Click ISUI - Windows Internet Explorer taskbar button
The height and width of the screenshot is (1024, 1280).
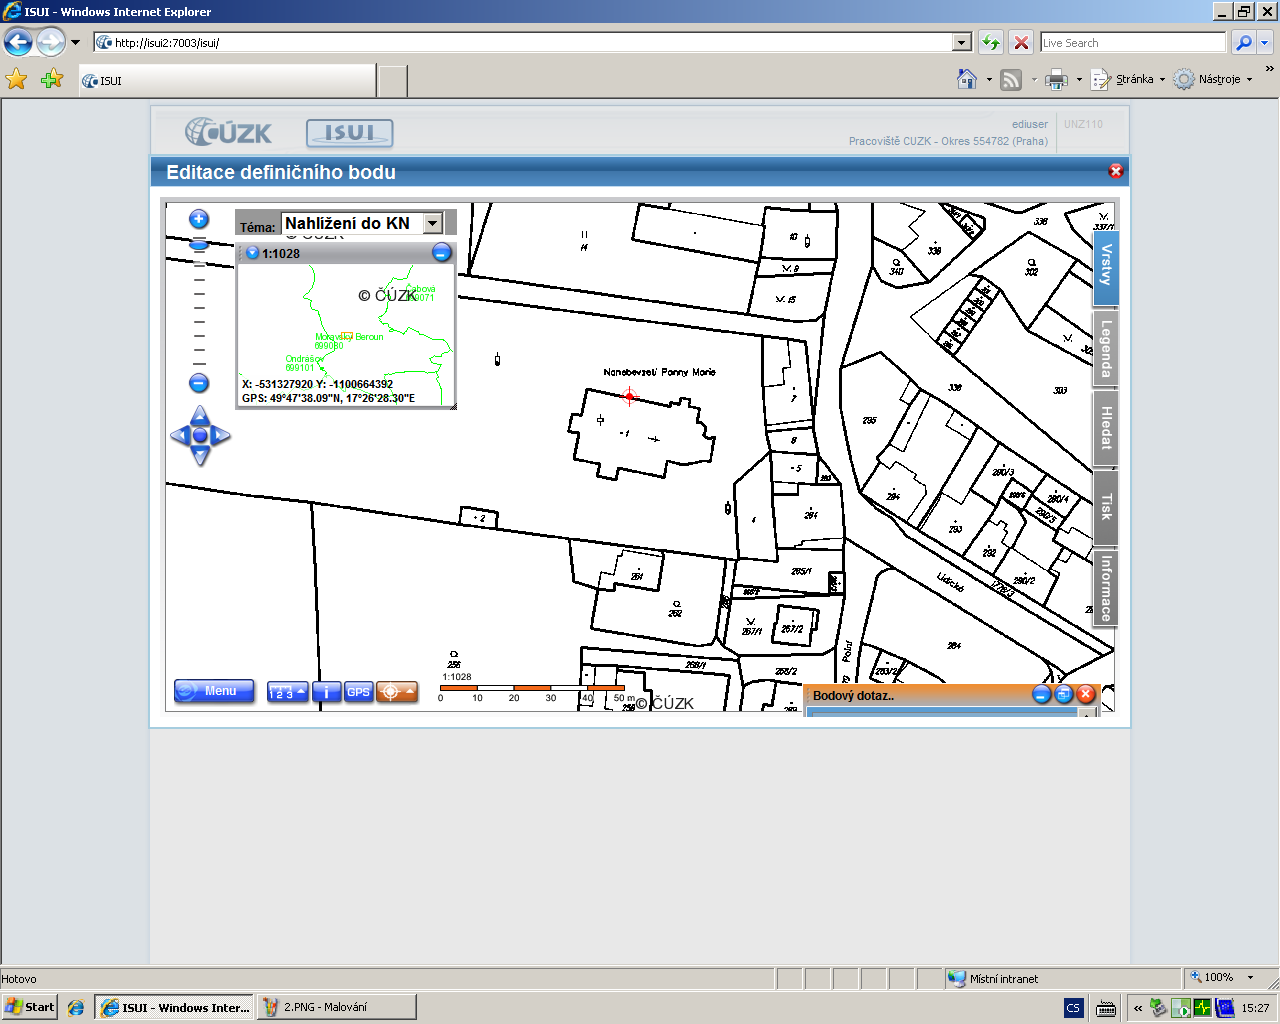(174, 1007)
